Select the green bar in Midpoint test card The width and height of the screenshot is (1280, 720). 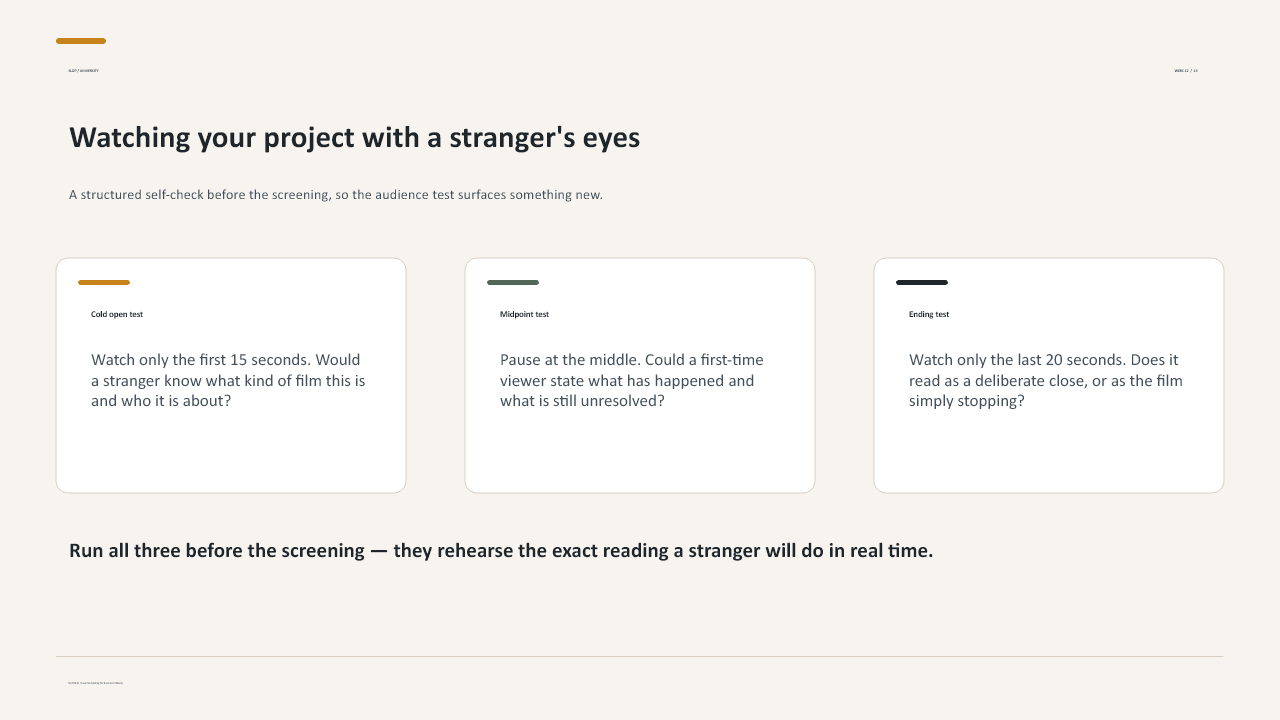513,283
